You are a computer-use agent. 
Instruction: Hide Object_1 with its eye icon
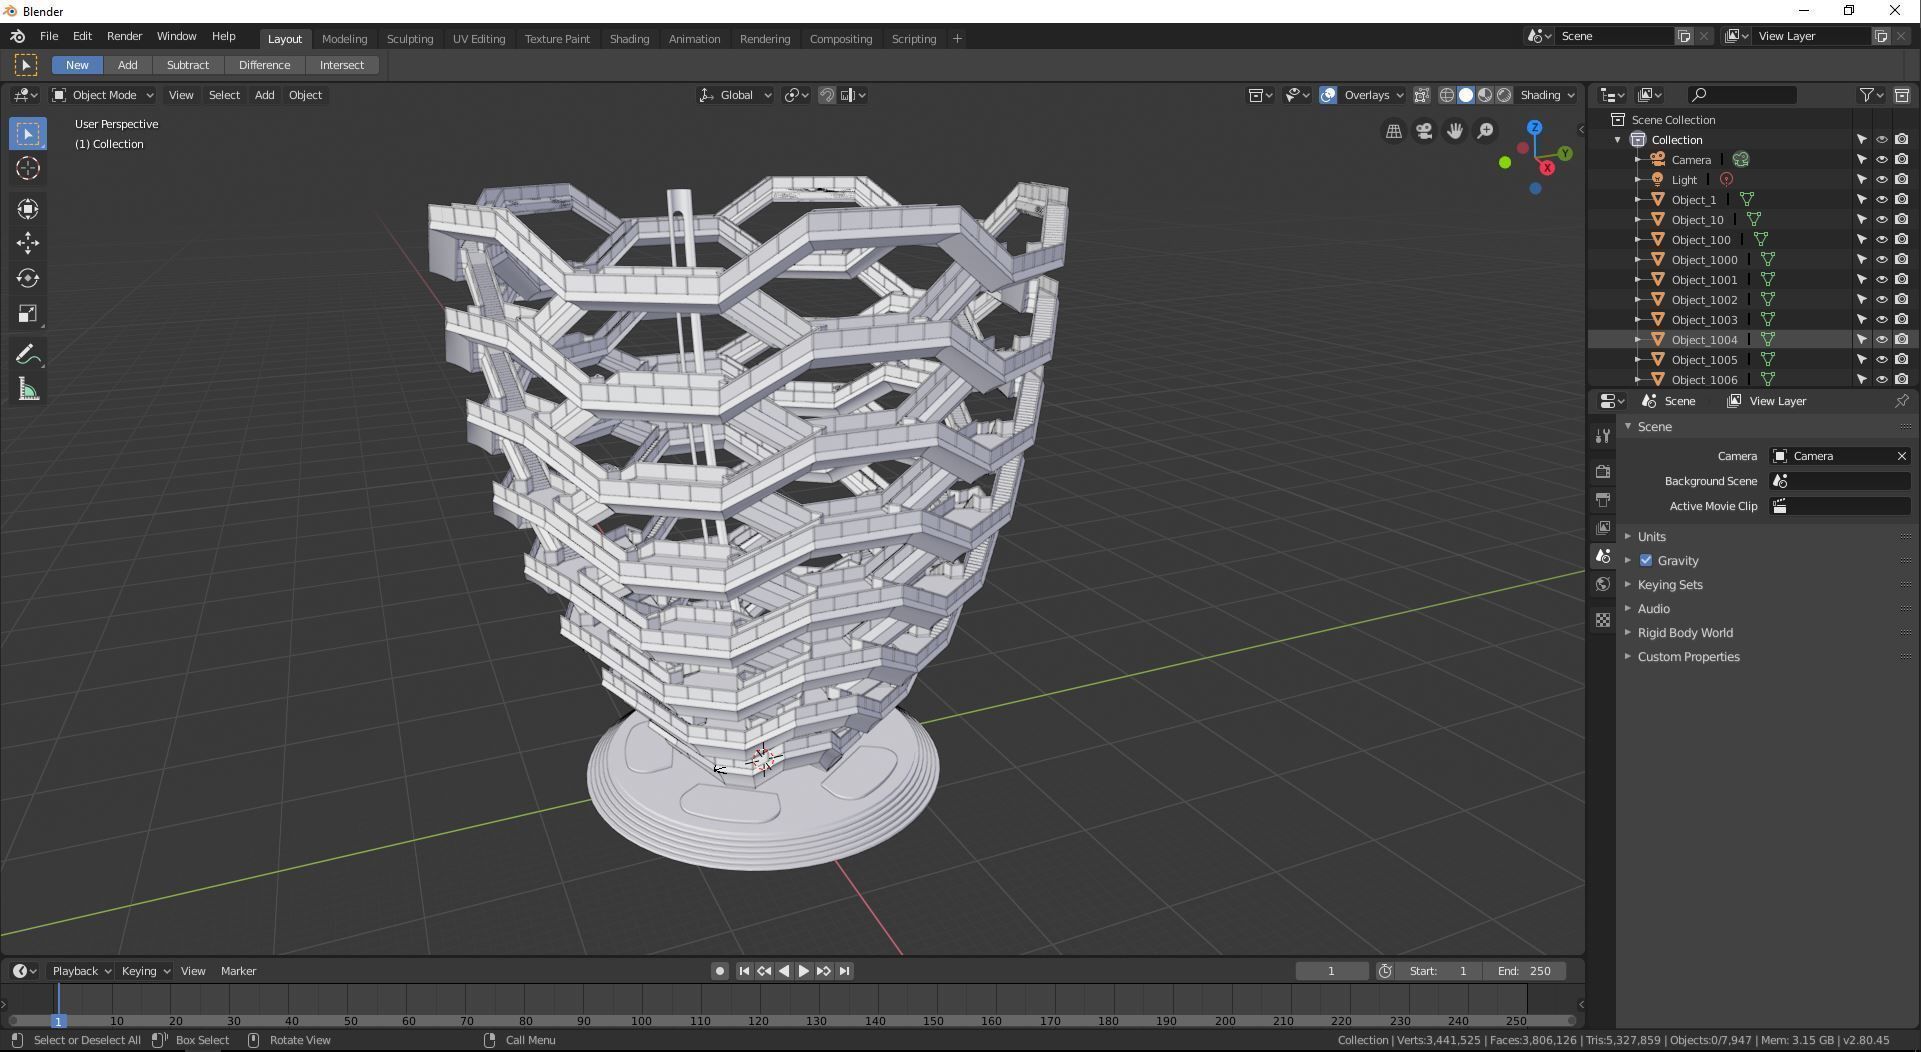pos(1881,200)
